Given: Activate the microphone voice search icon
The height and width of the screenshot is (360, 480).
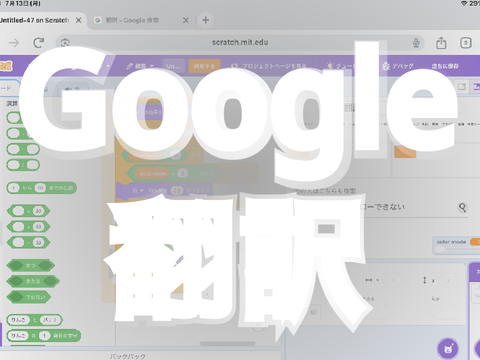Looking at the screenshot, I should (x=416, y=43).
